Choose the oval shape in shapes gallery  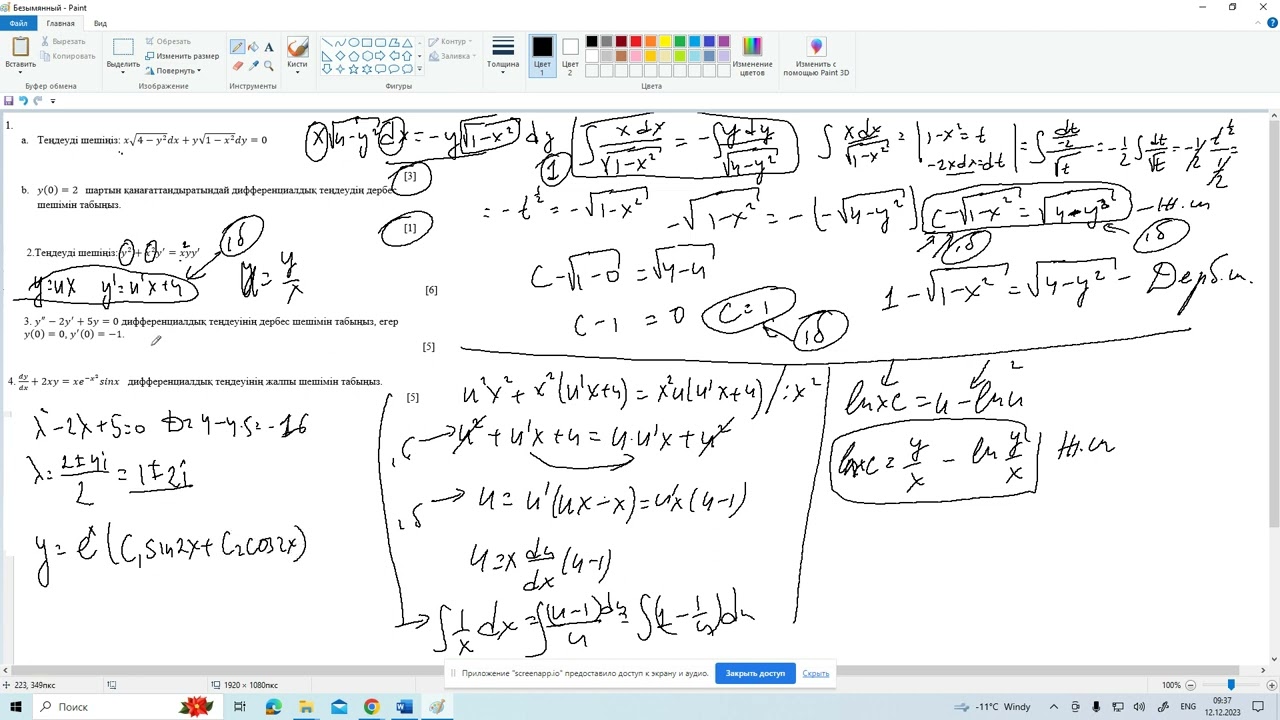(353, 43)
